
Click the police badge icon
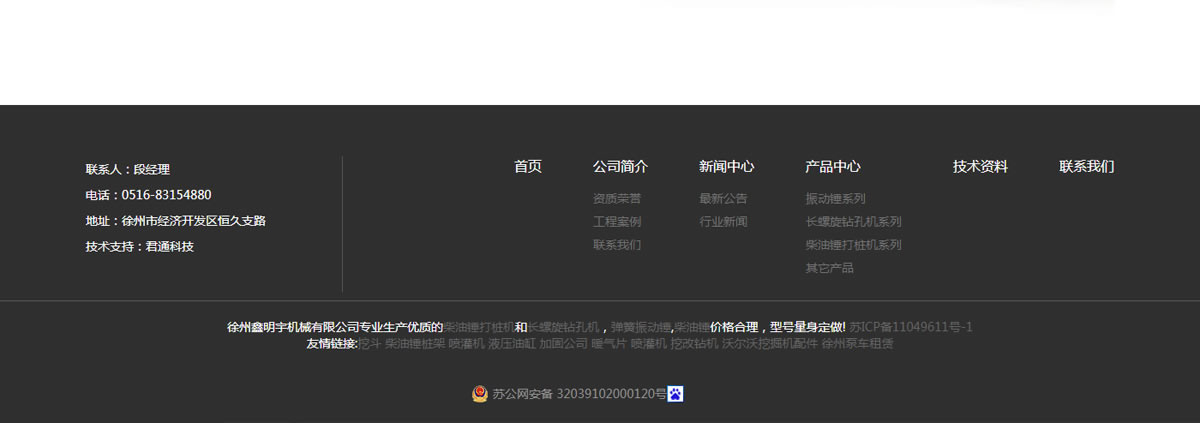480,394
